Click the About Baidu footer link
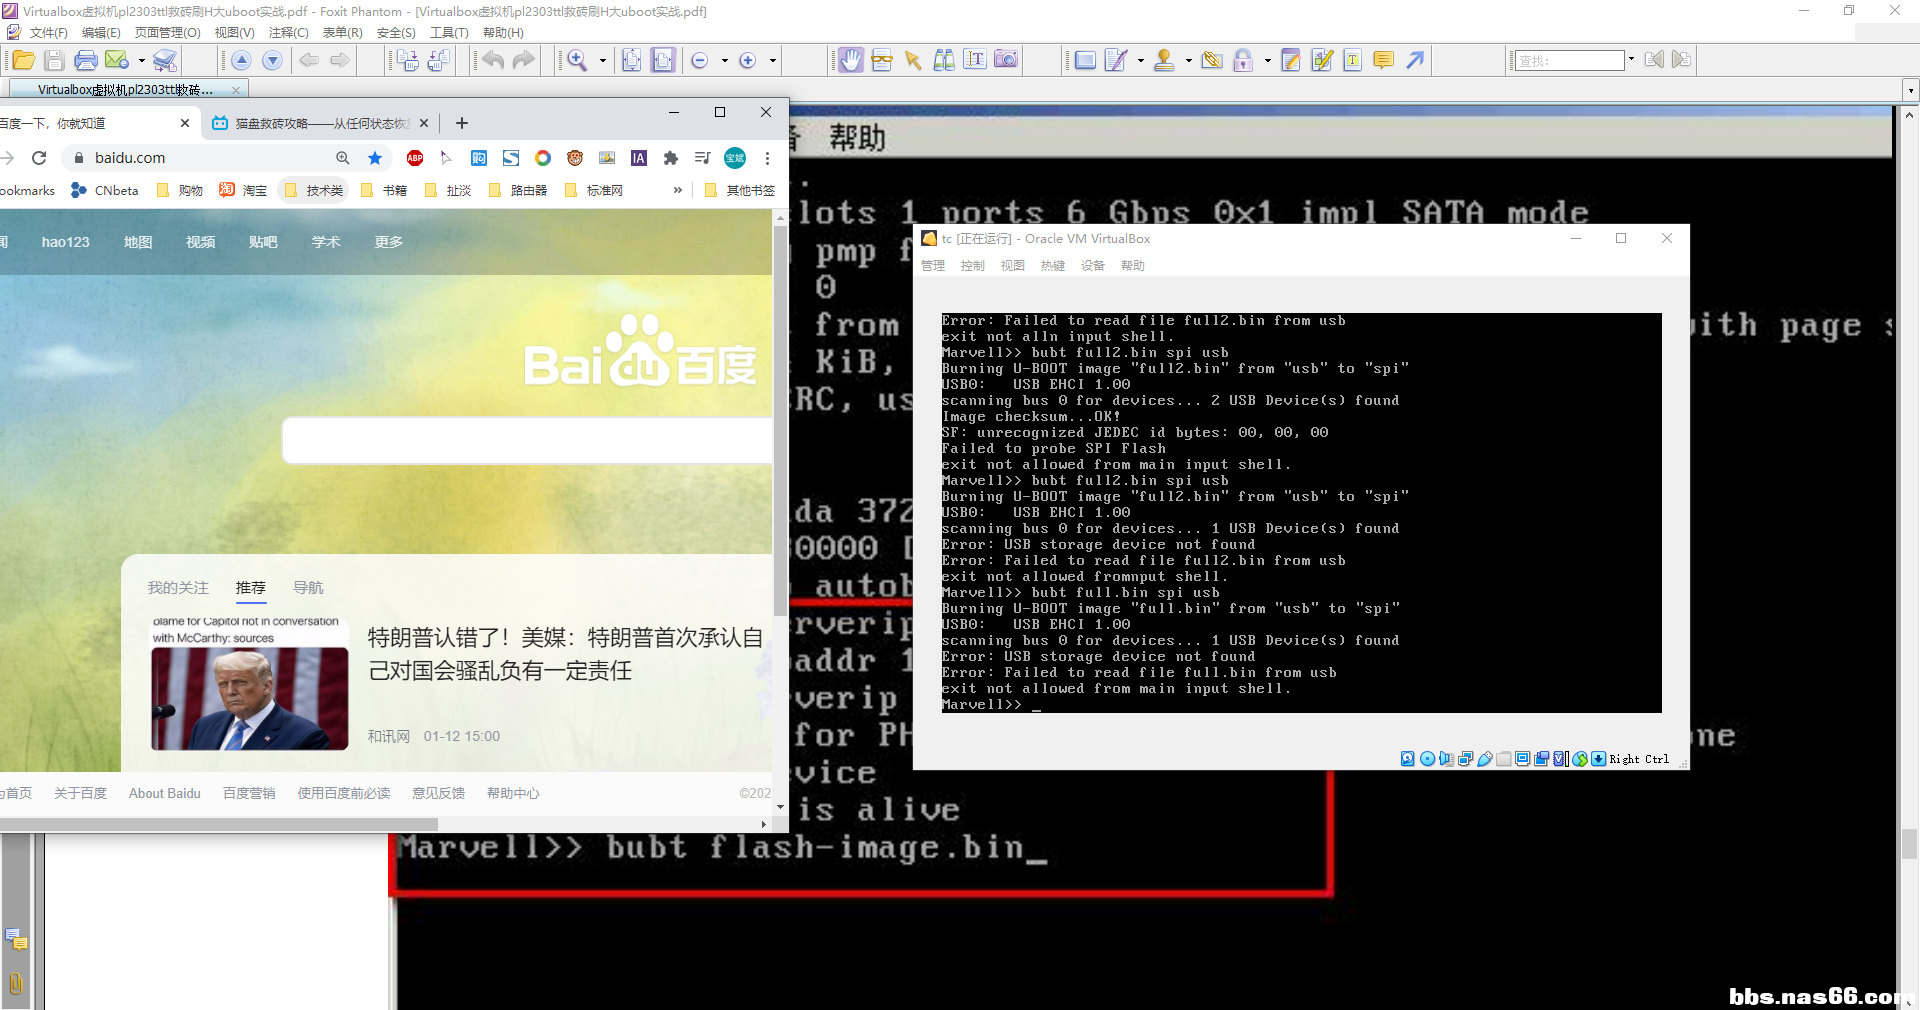 click(x=165, y=793)
